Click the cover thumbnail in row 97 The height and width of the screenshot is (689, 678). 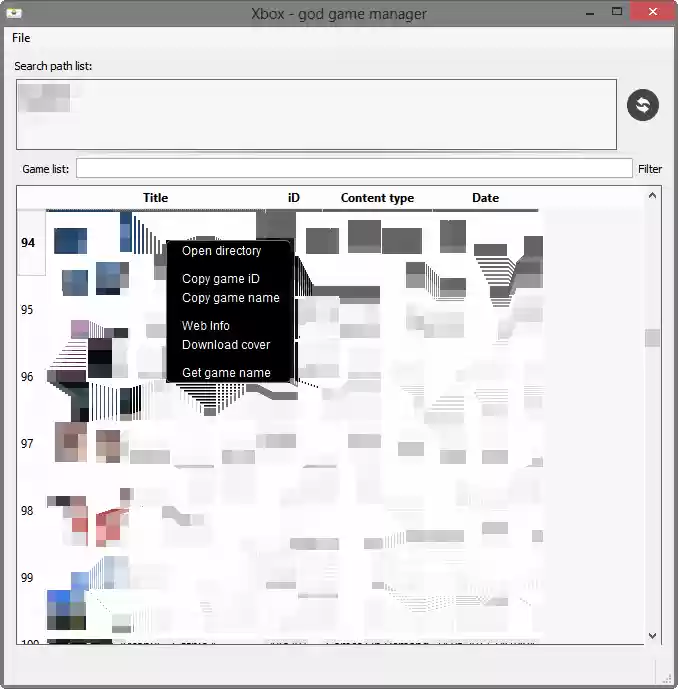click(x=87, y=442)
